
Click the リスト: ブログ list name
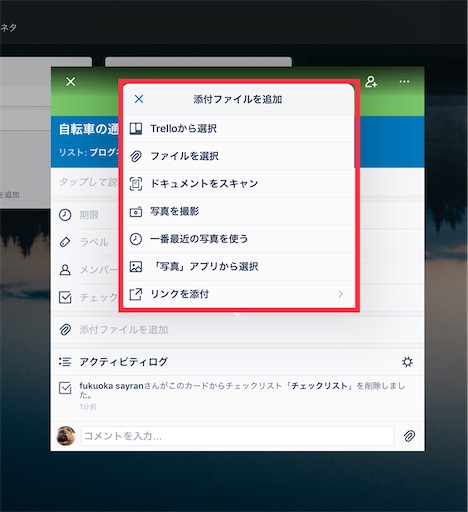point(89,152)
